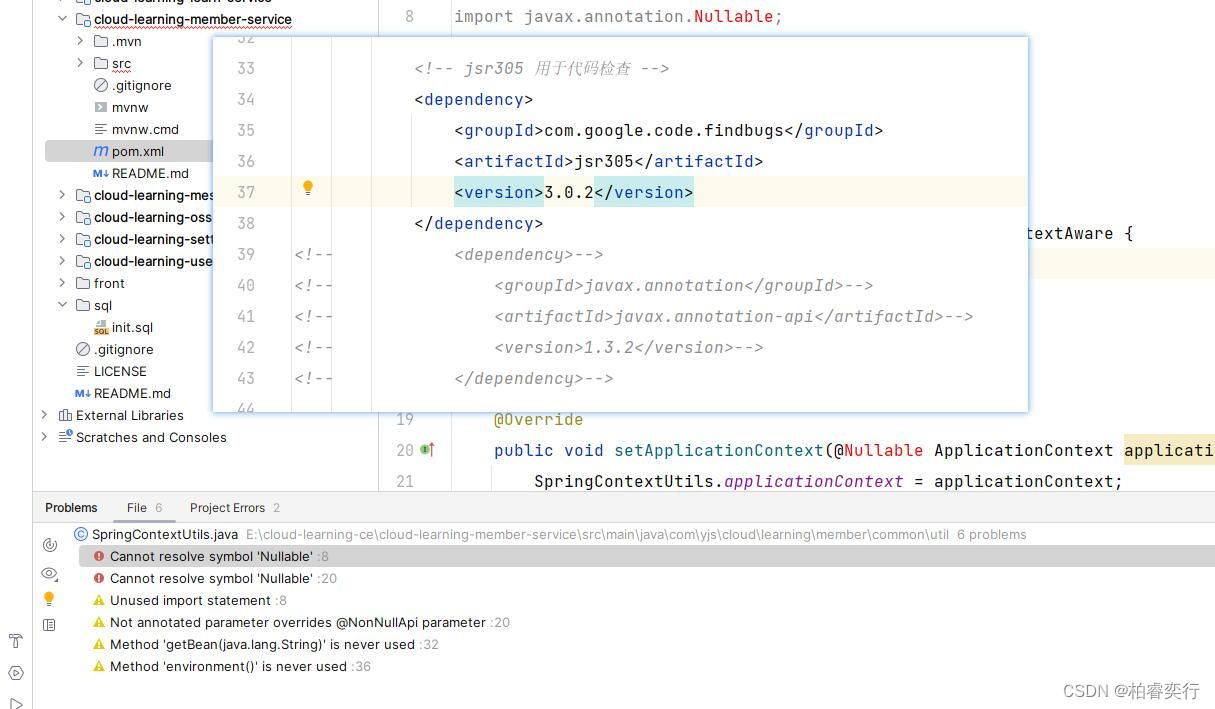The image size is (1215, 709).
Task: Select 'Not annotated parameter overrides @NonNullApi' problem
Action: pos(647,622)
